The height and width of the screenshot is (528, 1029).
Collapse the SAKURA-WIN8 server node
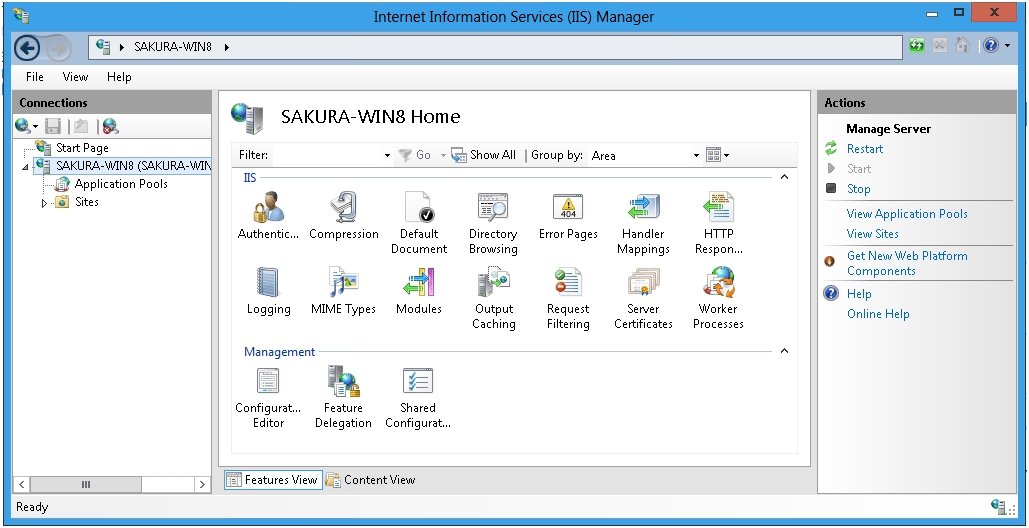pyautogui.click(x=26, y=167)
